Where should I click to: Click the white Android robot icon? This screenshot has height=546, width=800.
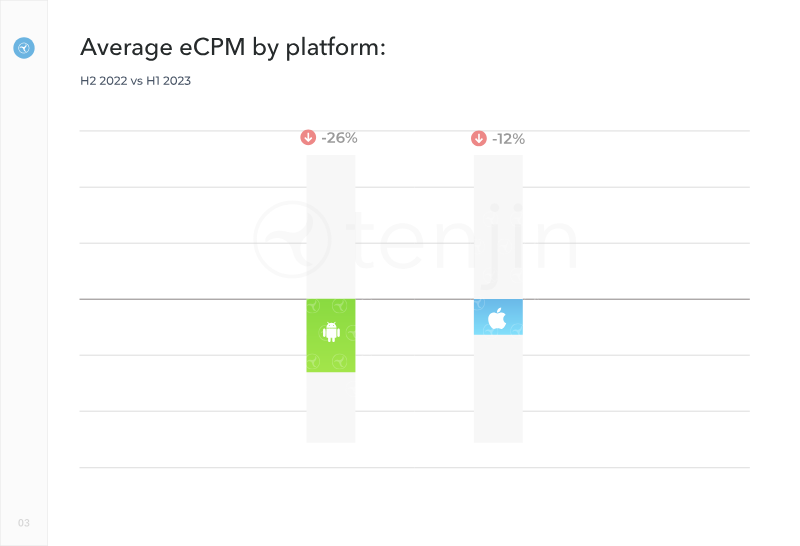(331, 332)
